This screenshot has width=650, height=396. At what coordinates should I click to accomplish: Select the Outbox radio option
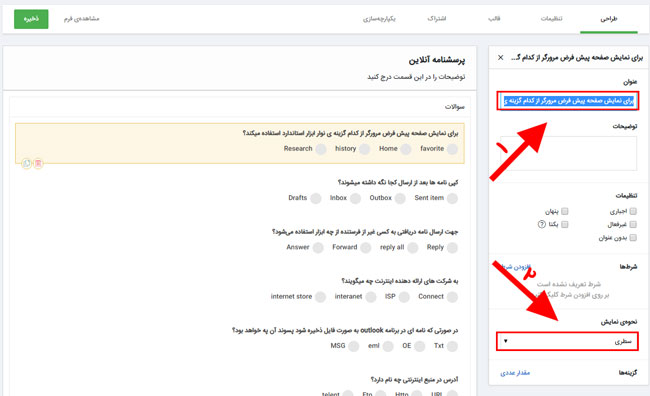click(x=400, y=198)
